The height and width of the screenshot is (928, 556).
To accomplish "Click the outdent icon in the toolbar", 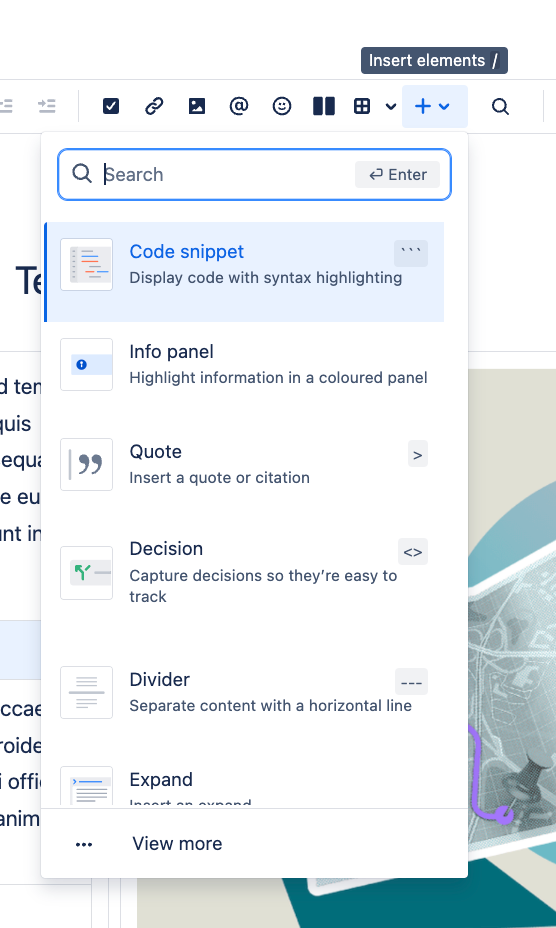I will click(x=5, y=106).
